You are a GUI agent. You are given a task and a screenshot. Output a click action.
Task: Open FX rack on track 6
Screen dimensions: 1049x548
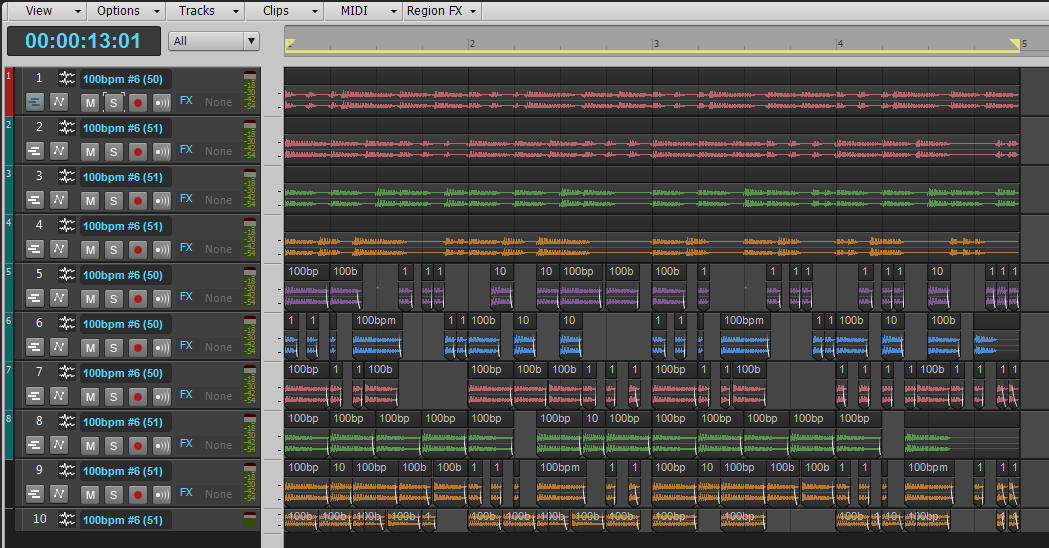tap(186, 345)
